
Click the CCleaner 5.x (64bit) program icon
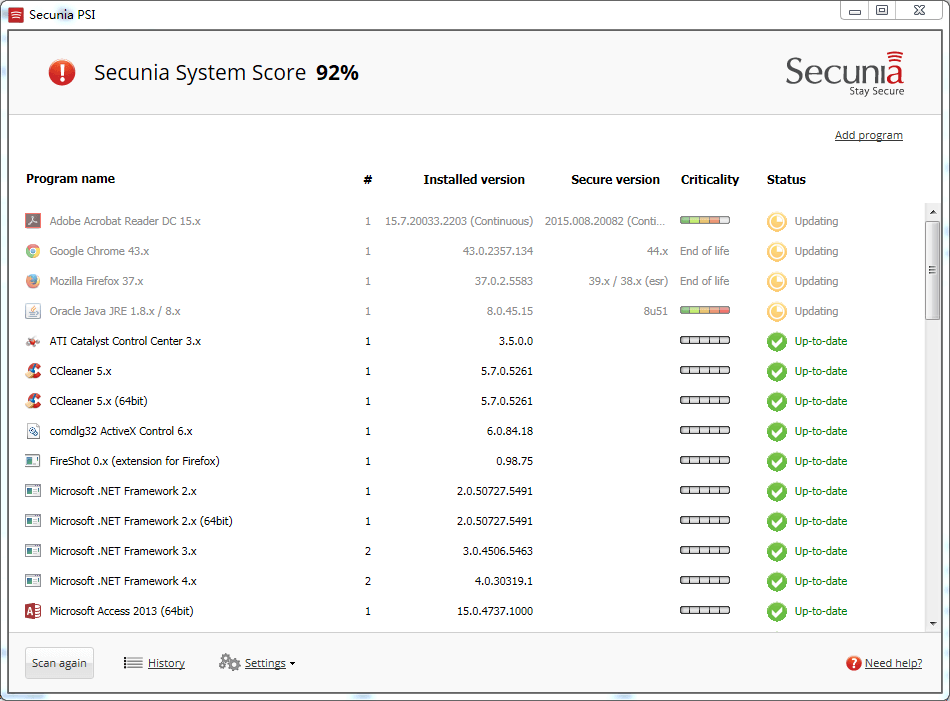click(33, 401)
